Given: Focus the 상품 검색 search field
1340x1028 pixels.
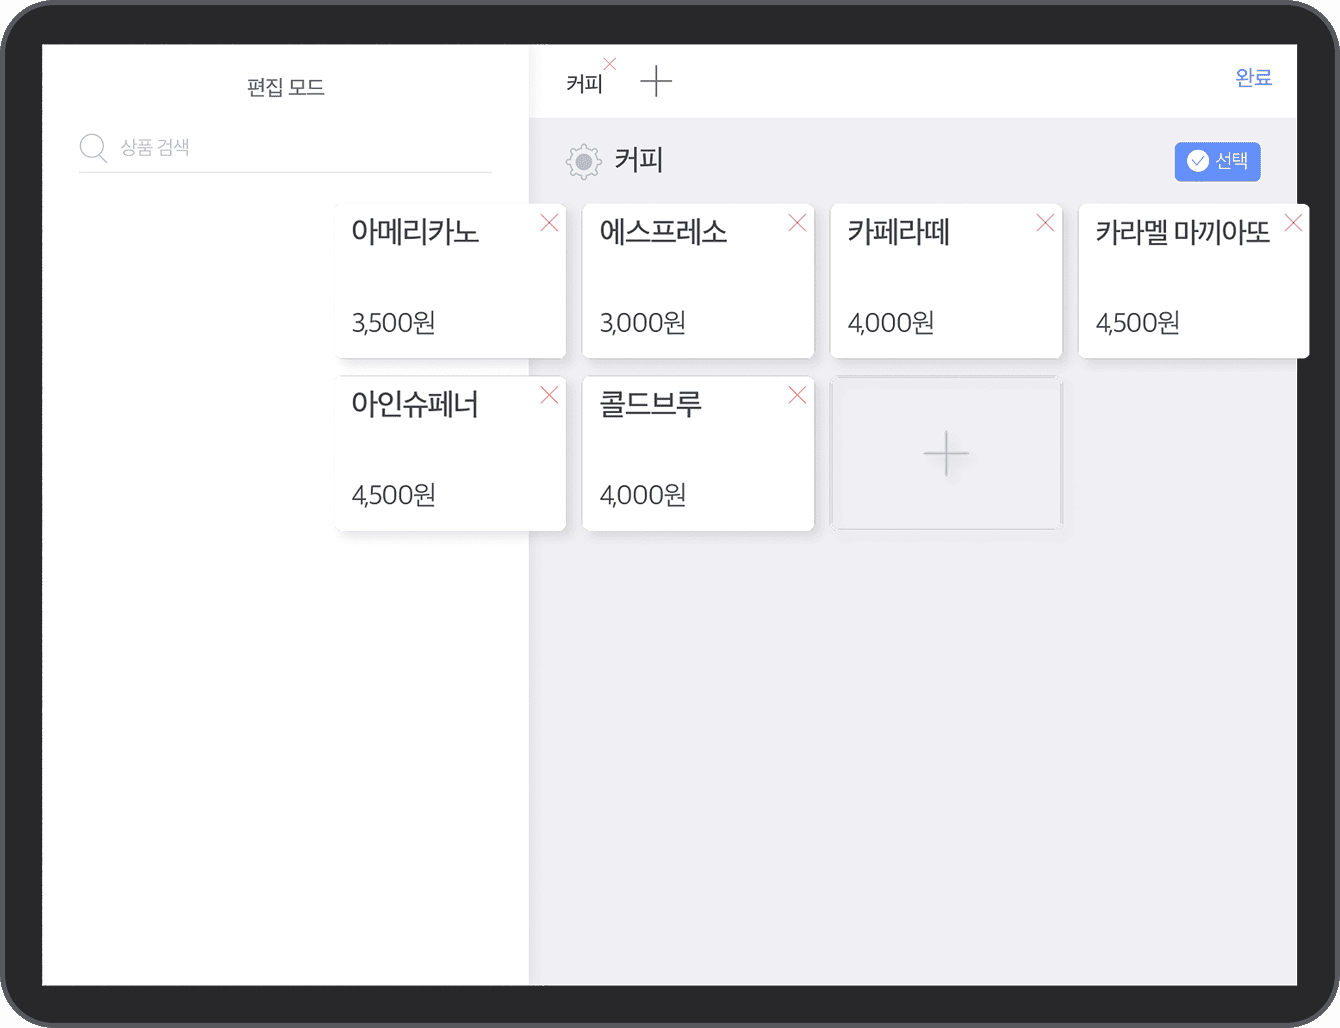Looking at the screenshot, I should 300,148.
